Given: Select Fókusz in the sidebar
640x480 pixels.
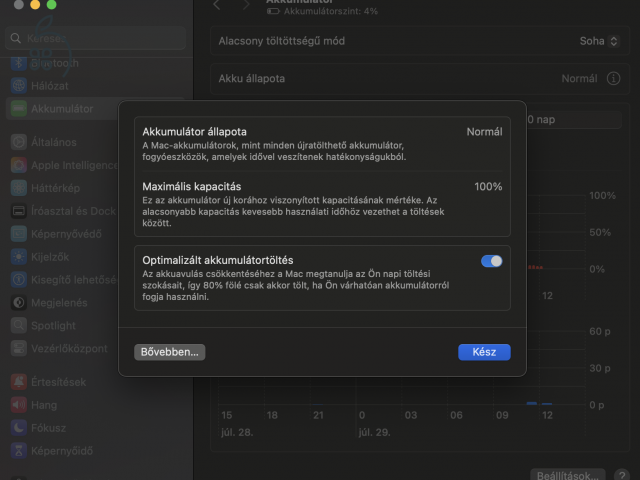Looking at the screenshot, I should (49, 428).
